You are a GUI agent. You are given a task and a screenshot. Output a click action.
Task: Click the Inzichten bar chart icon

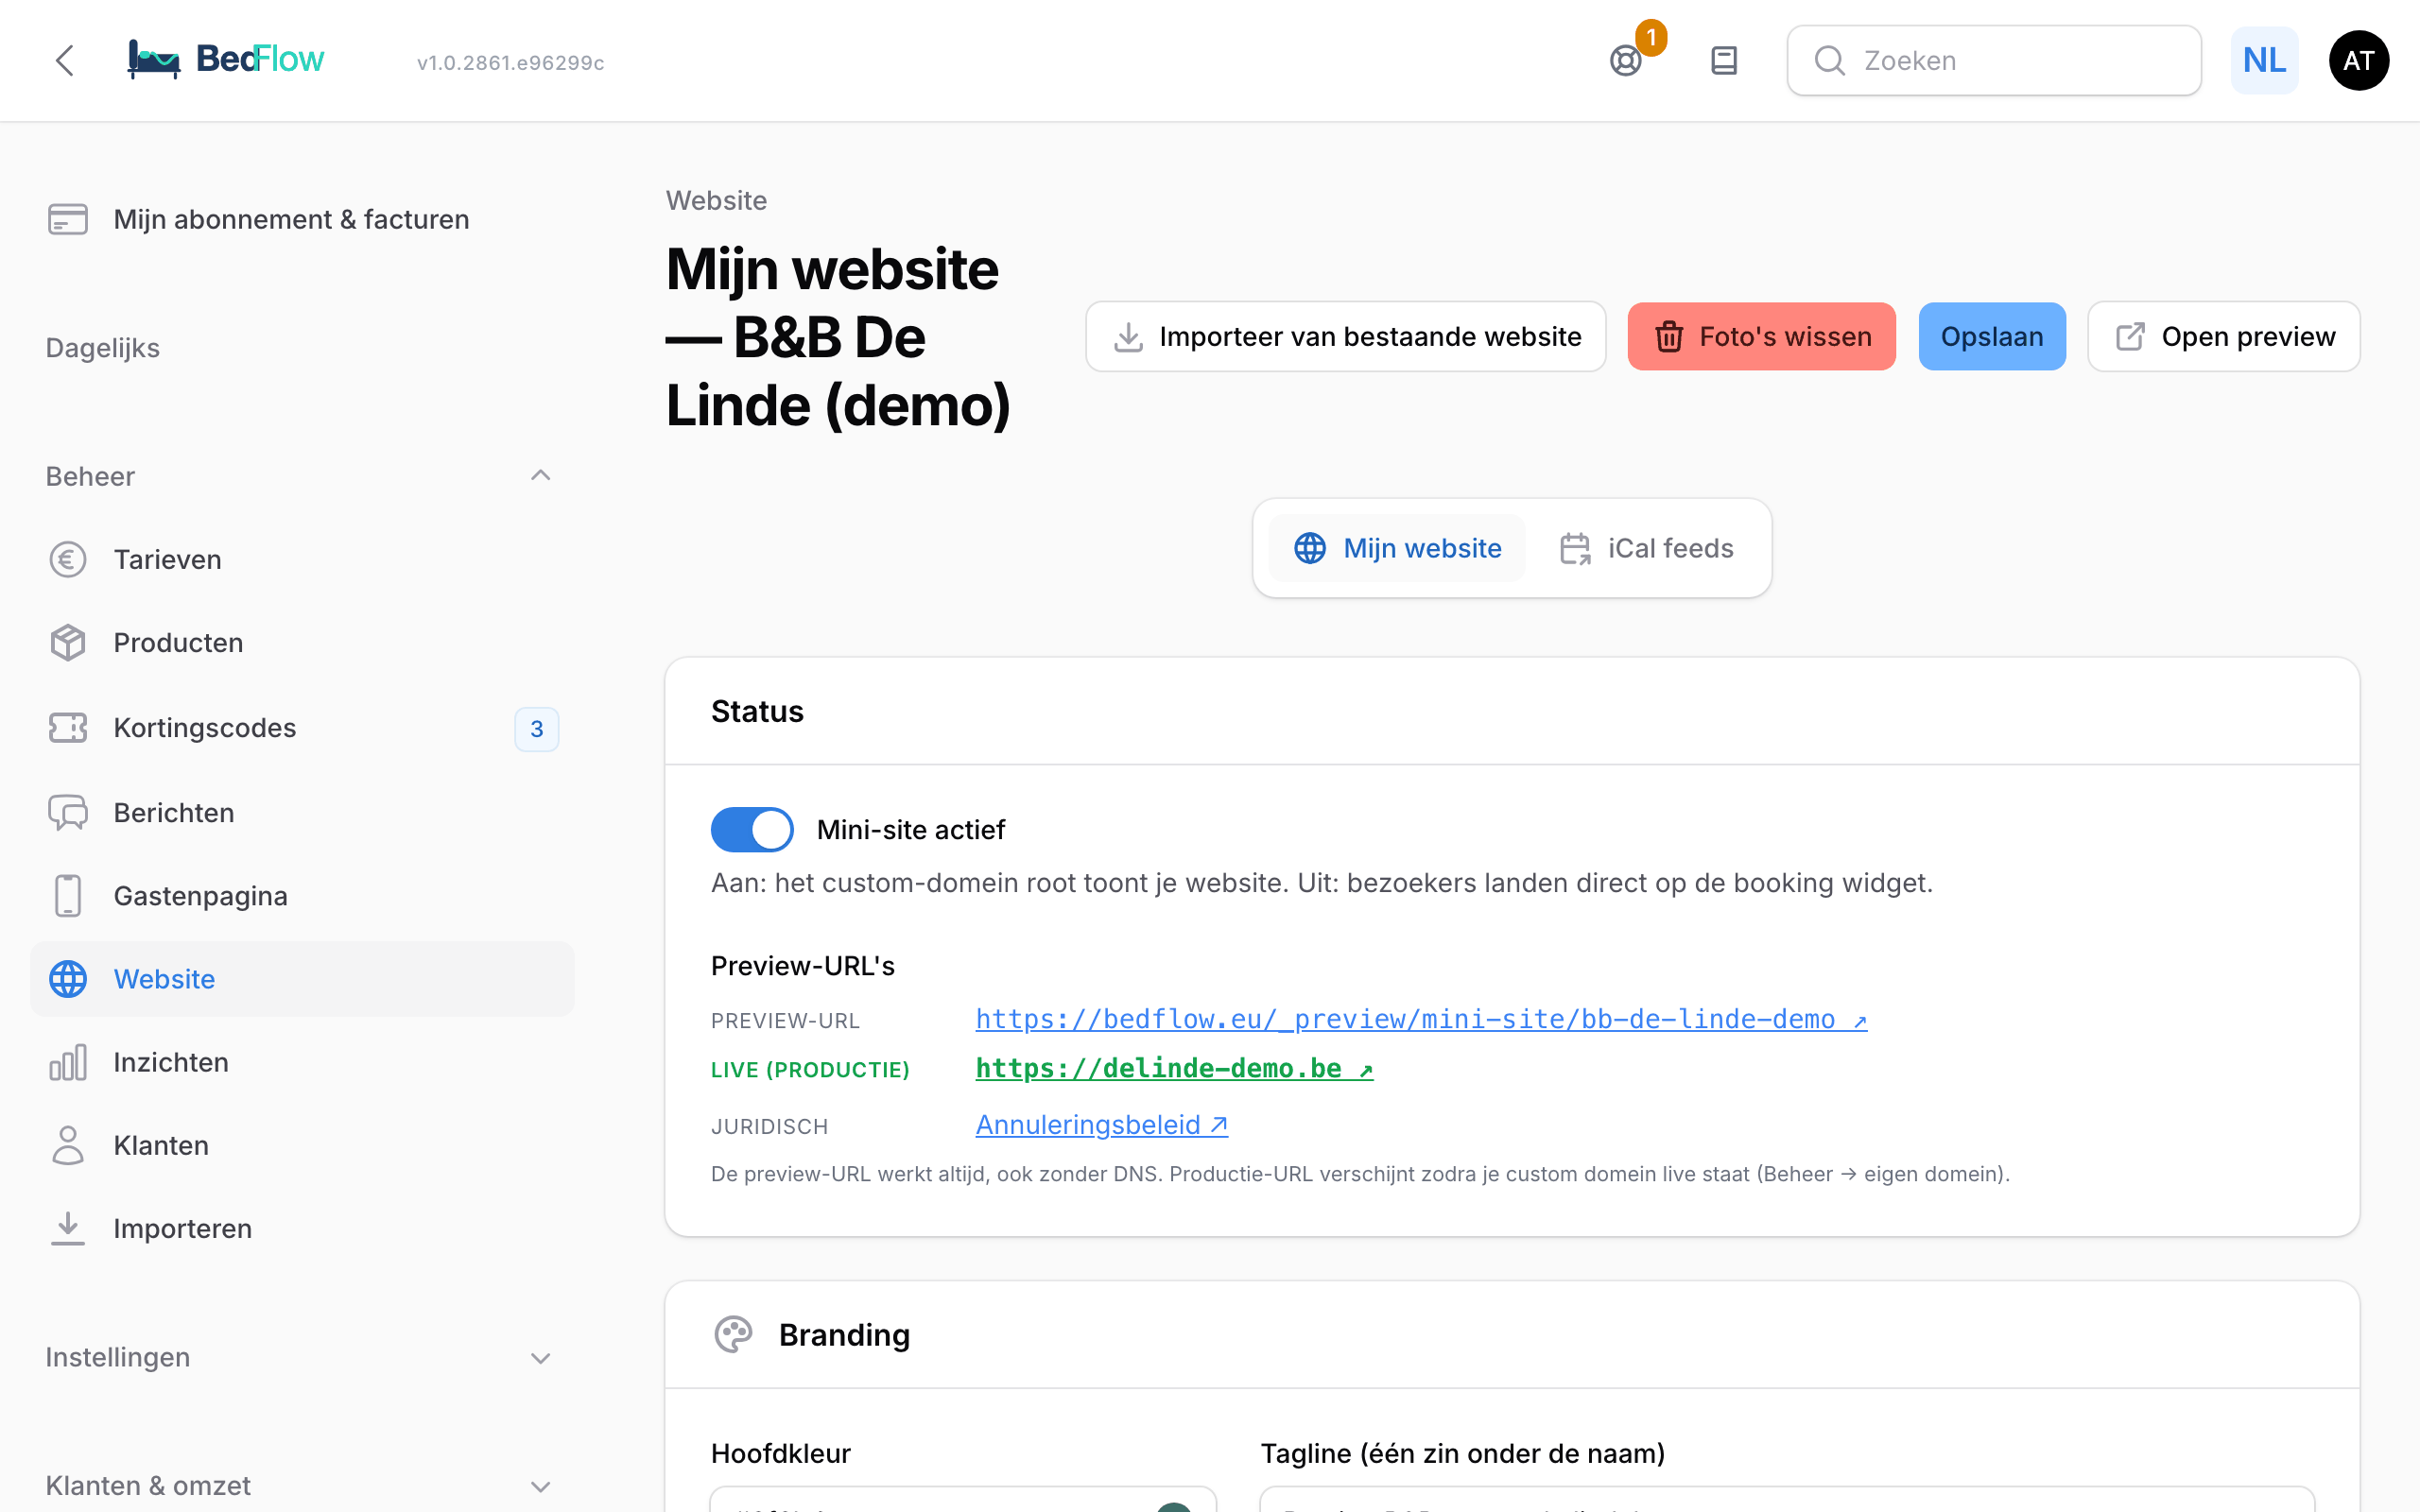tap(68, 1062)
